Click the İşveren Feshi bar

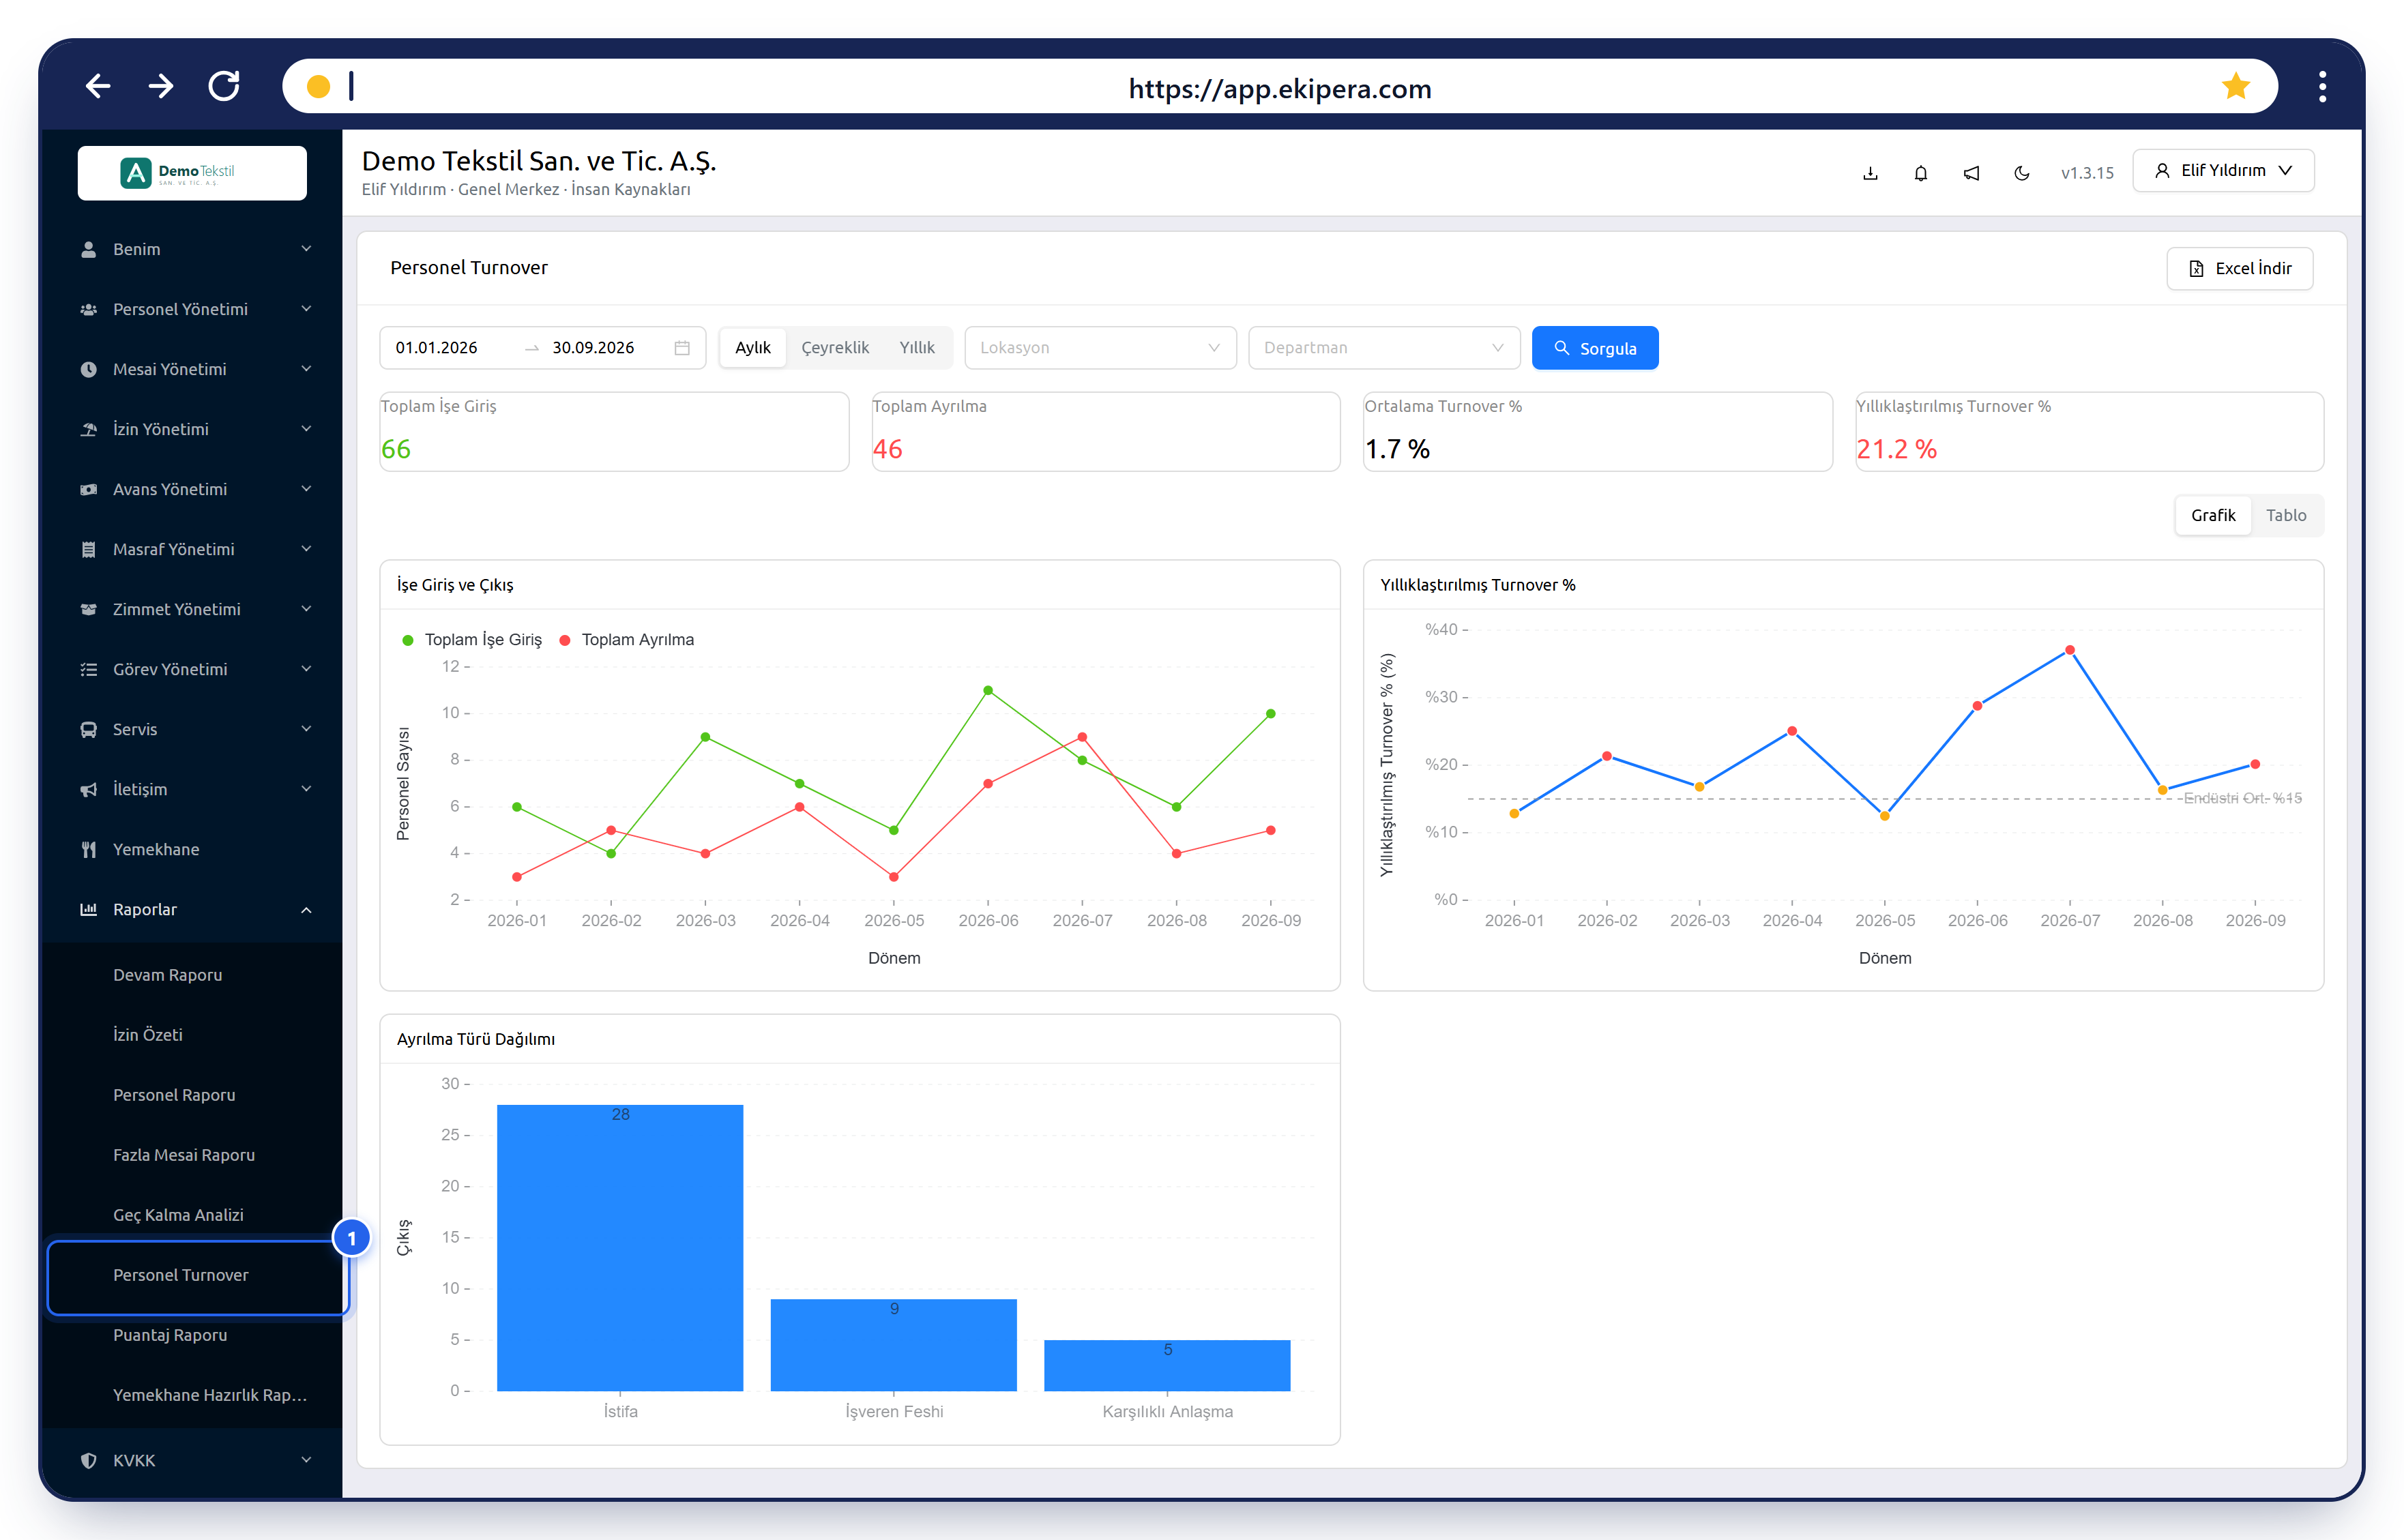(893, 1345)
